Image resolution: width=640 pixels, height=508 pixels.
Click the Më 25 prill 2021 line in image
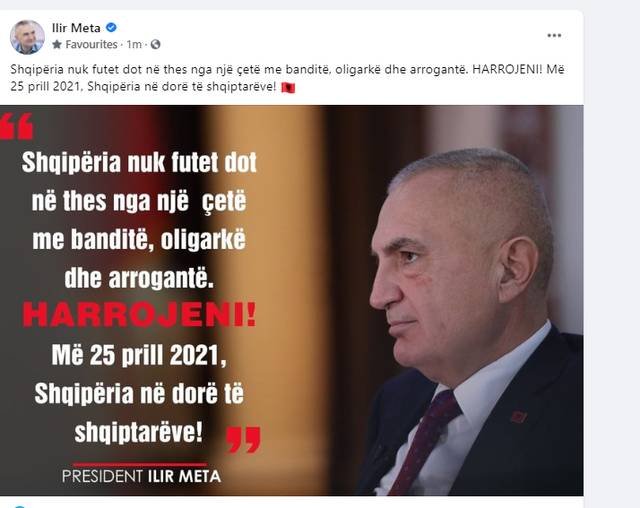(139, 355)
